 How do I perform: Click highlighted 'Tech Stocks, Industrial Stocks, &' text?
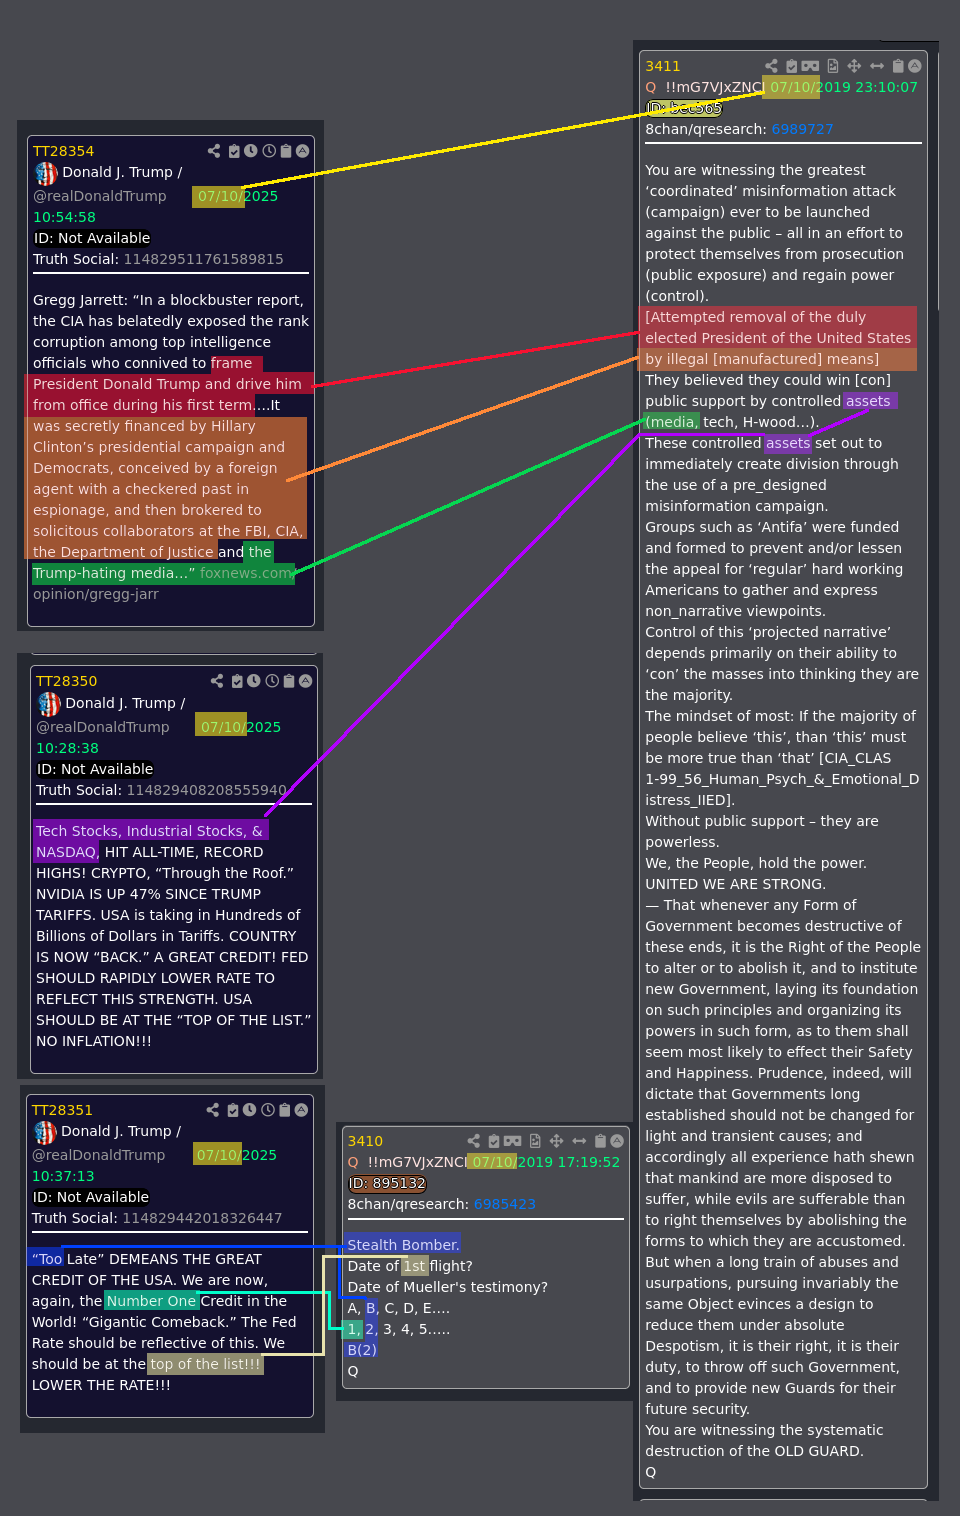click(x=150, y=831)
